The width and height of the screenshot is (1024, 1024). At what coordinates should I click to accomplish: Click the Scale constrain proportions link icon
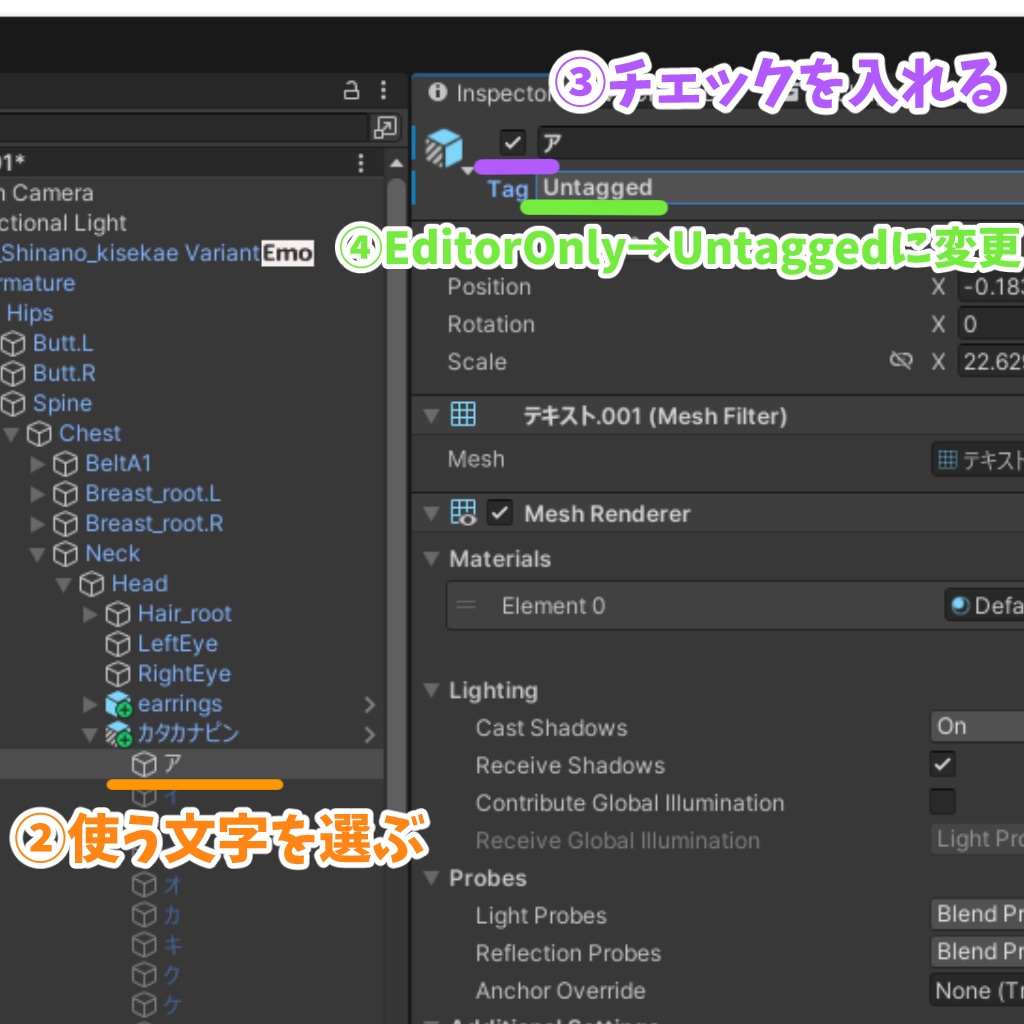point(901,360)
